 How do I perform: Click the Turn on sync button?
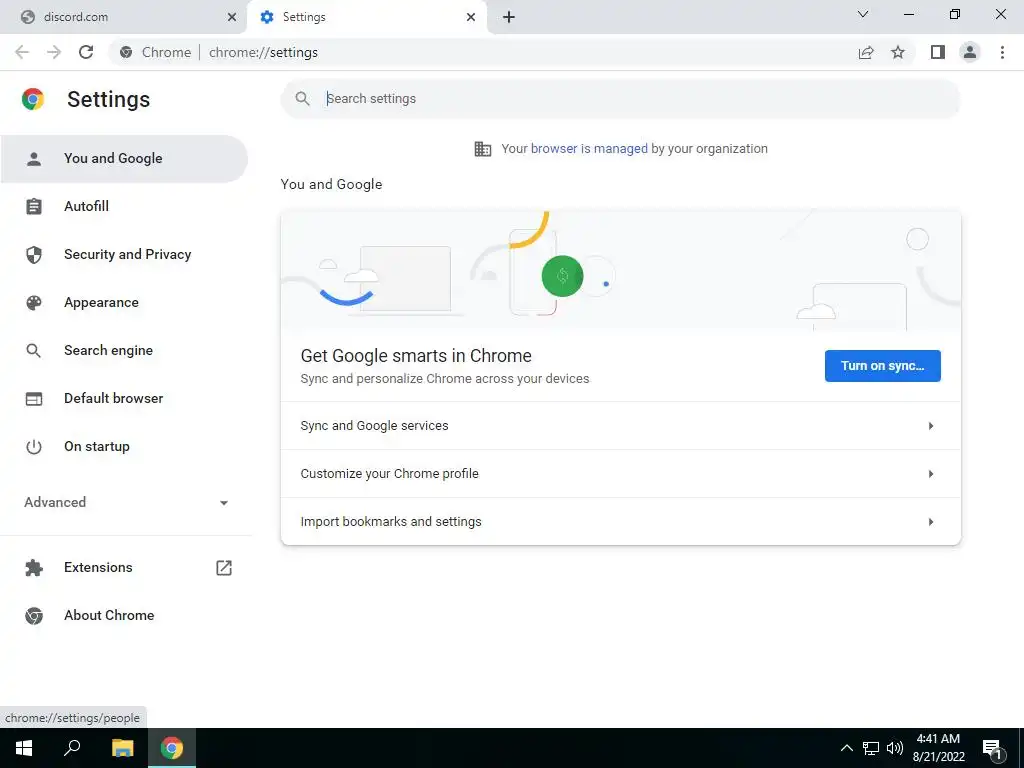click(882, 366)
